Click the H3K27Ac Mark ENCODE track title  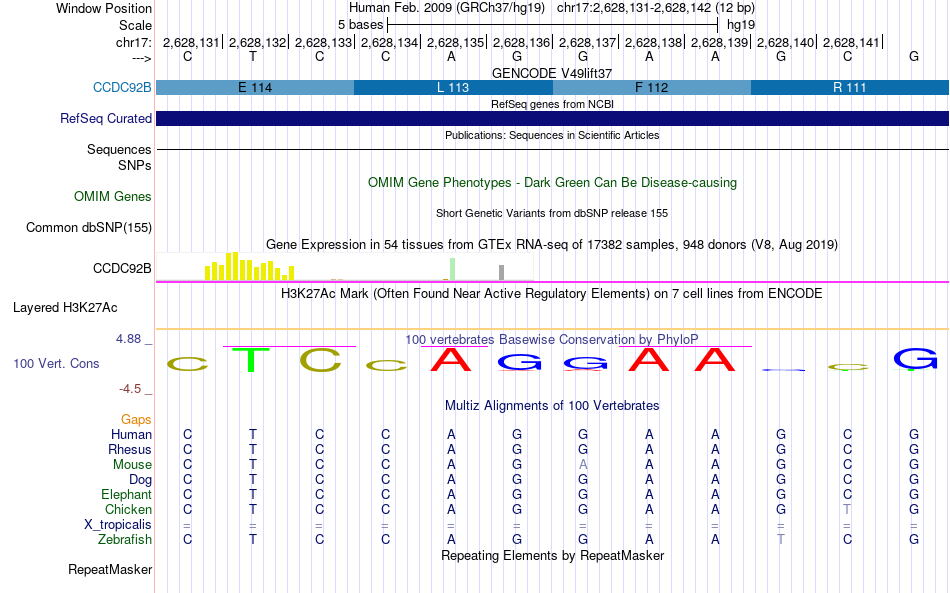[x=552, y=294]
